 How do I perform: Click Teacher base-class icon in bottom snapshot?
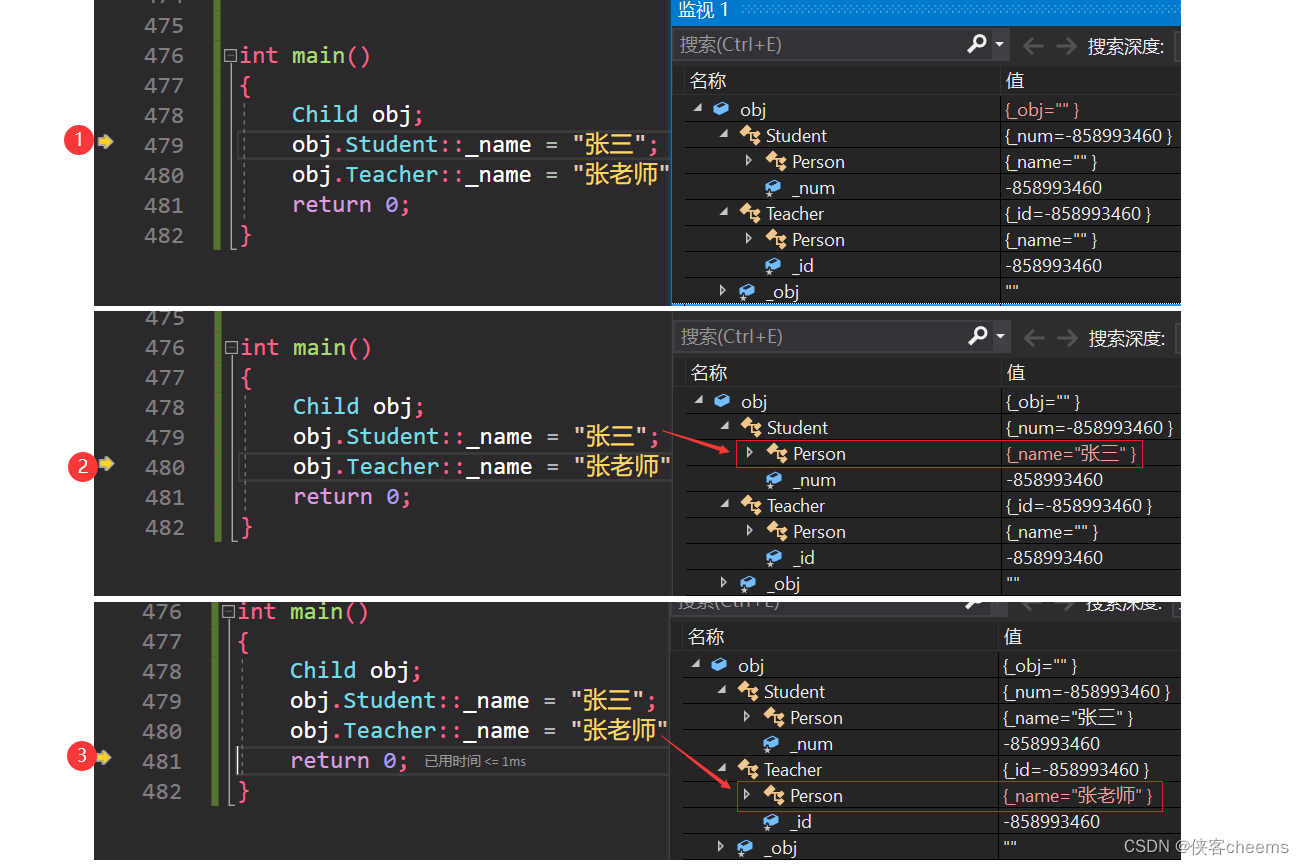(x=748, y=769)
